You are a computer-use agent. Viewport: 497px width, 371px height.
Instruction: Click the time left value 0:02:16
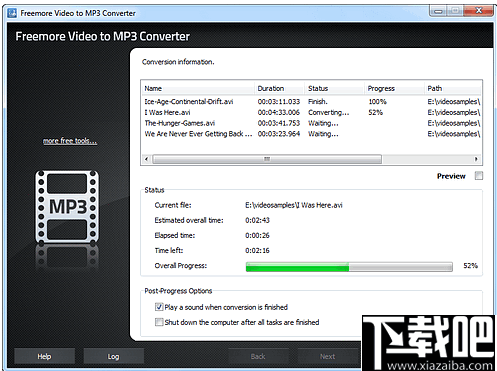coord(257,250)
